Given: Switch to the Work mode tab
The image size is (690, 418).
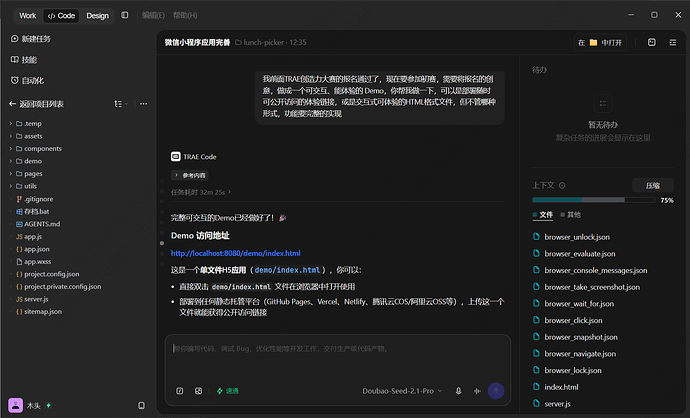Looking at the screenshot, I should click(x=27, y=16).
